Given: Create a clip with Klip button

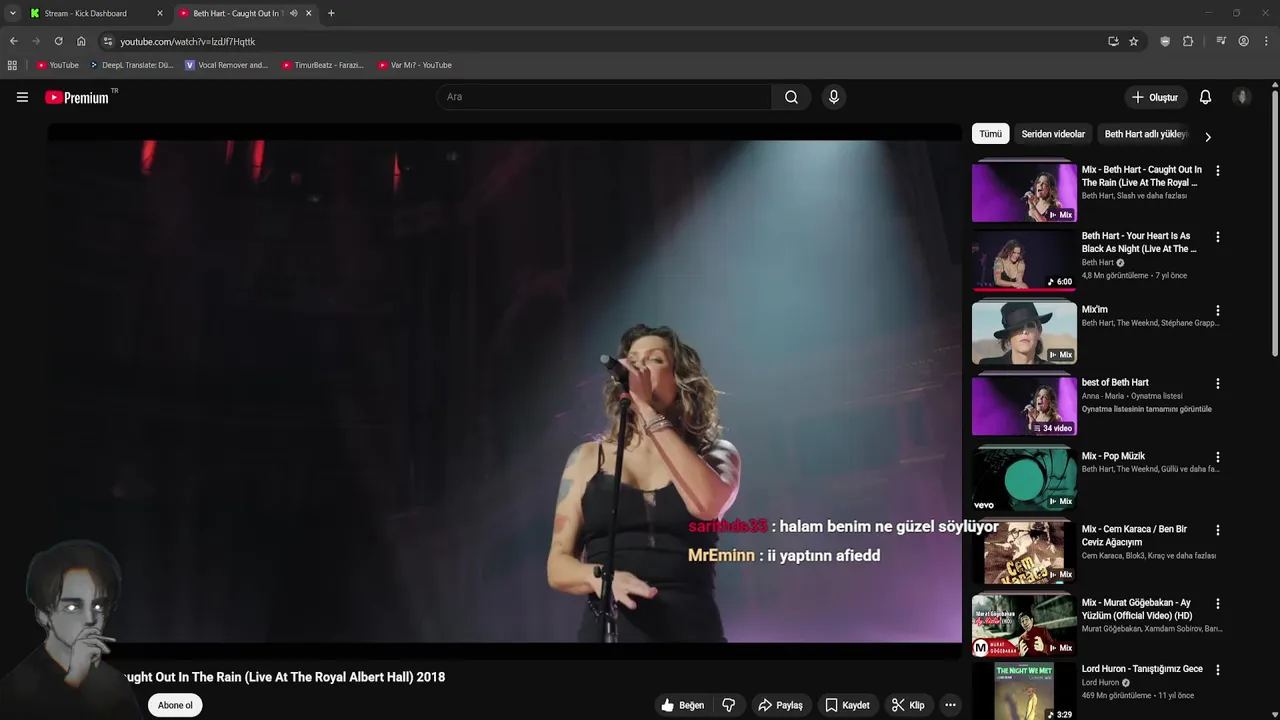Looking at the screenshot, I should [908, 705].
